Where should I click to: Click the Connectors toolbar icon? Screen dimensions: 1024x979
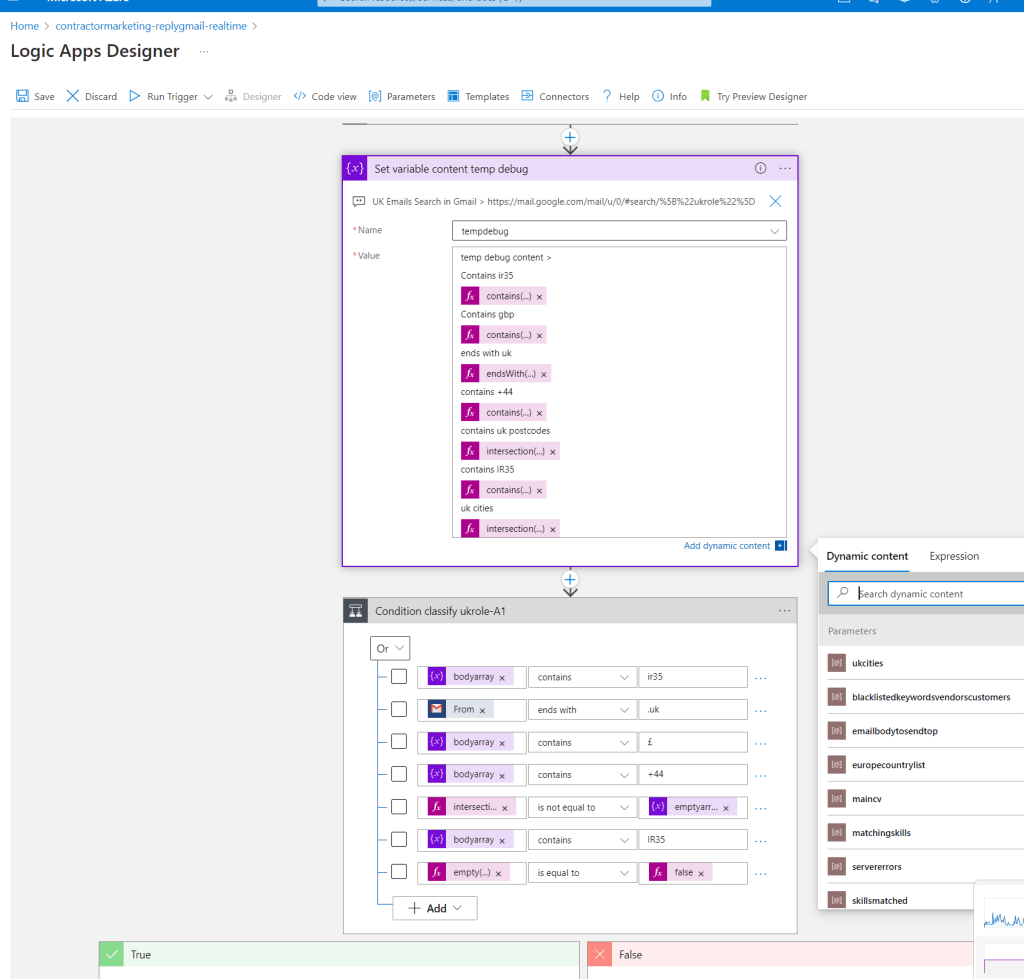[x=527, y=96]
